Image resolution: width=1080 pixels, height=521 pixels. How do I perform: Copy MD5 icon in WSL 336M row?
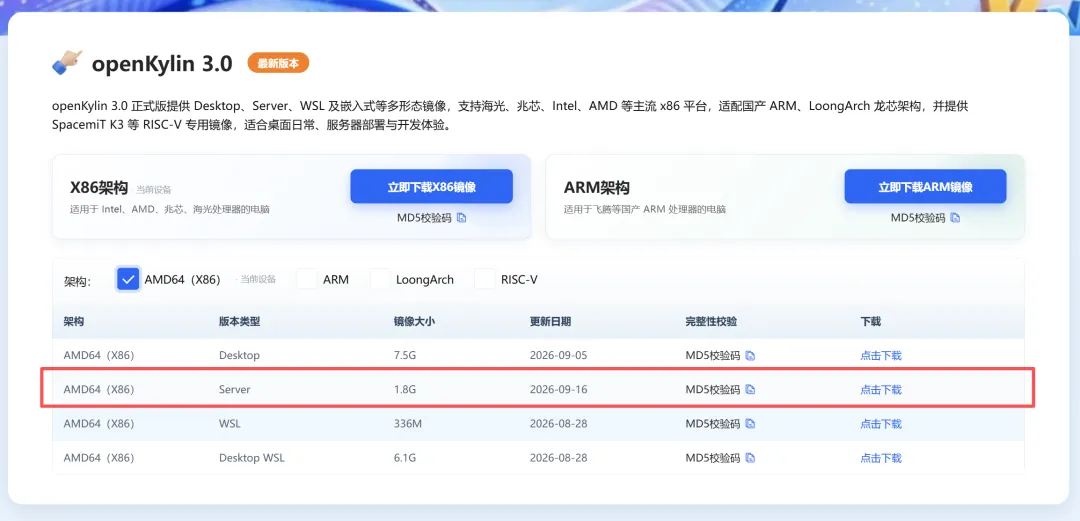(751, 423)
